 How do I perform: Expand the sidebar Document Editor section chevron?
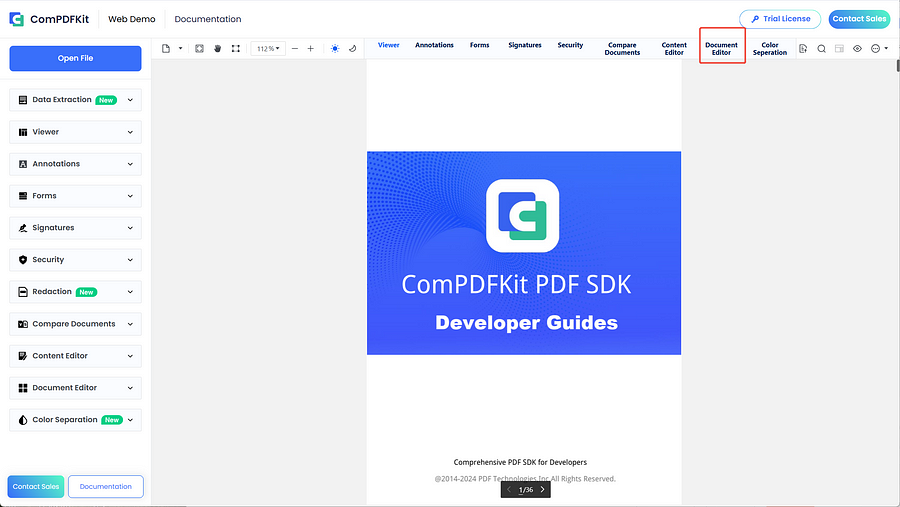click(130, 388)
